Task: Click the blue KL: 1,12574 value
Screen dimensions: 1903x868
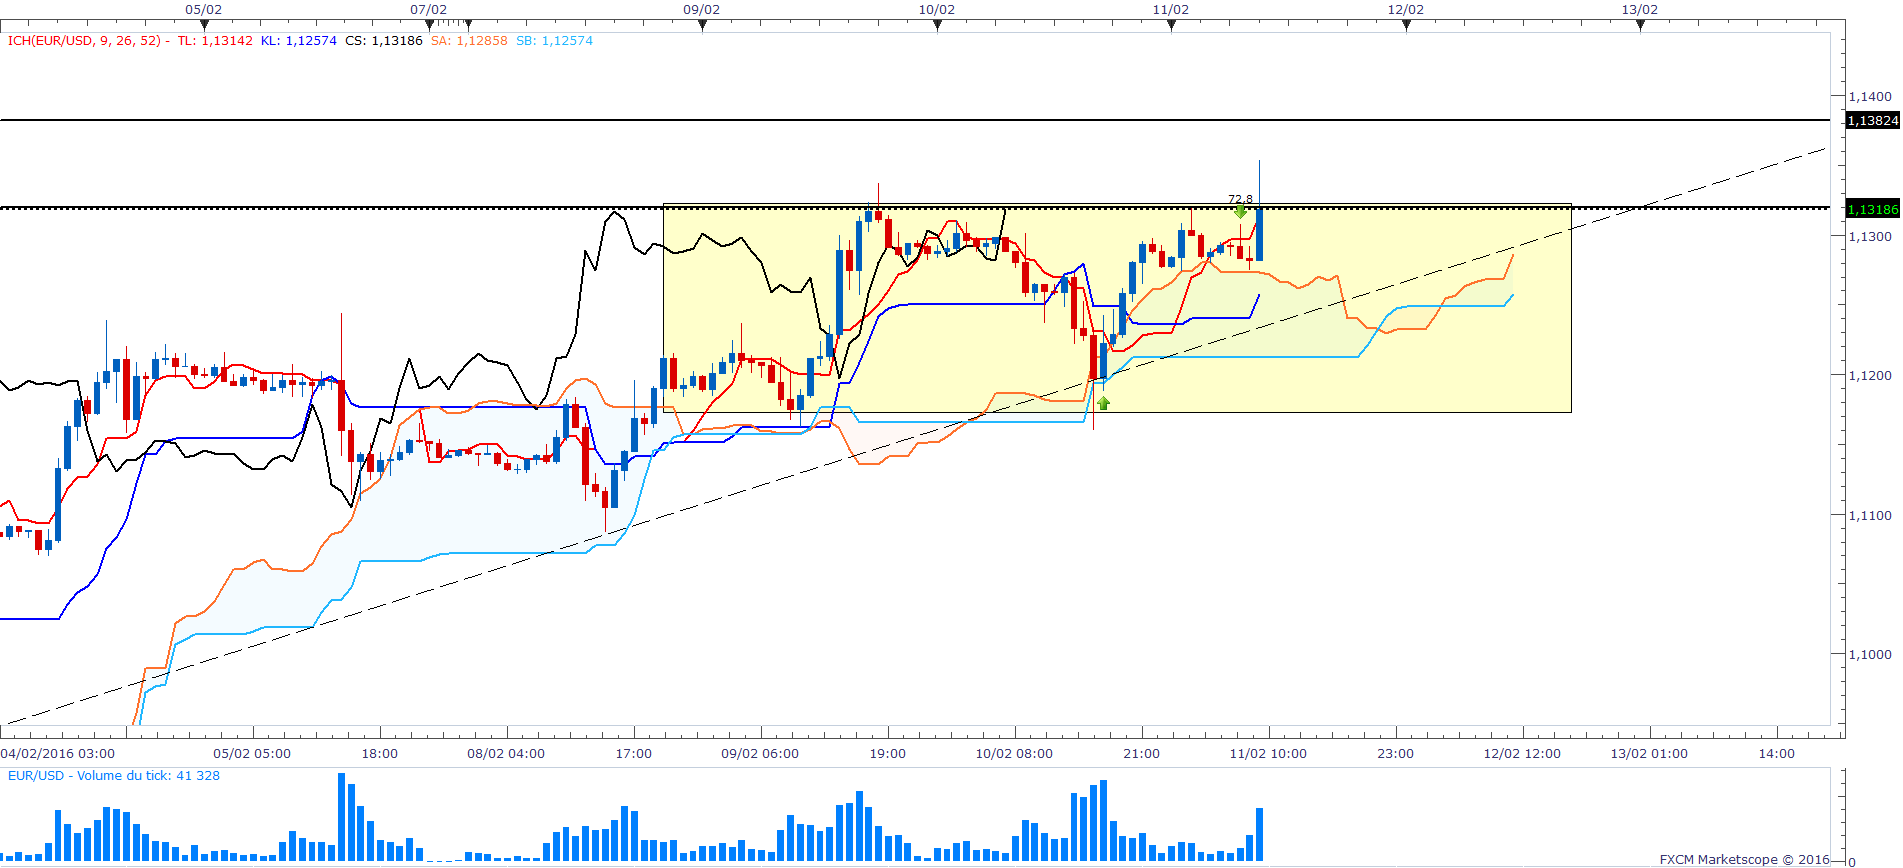Action: coord(298,41)
